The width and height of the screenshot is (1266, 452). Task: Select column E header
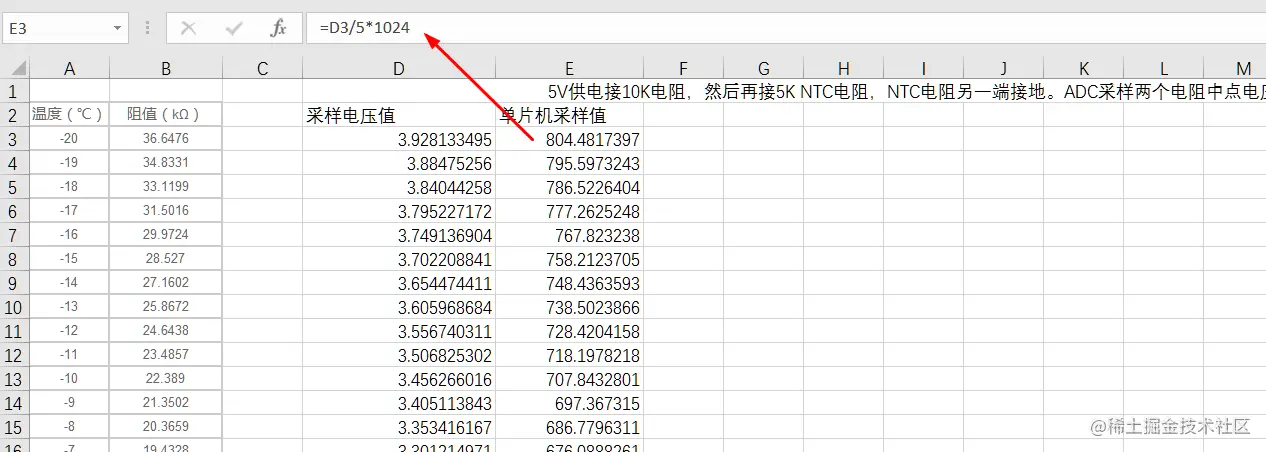coord(569,68)
